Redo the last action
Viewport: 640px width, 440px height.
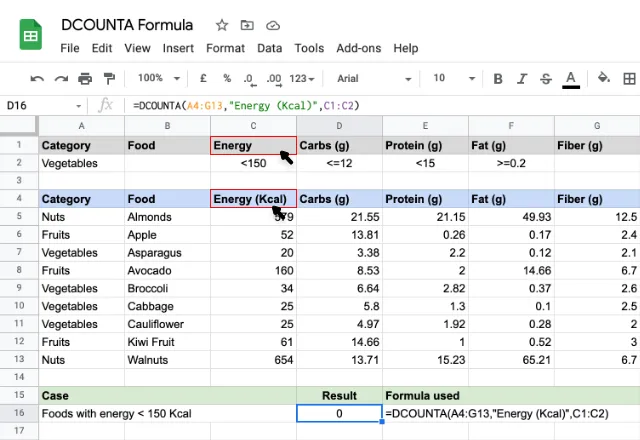point(61,78)
